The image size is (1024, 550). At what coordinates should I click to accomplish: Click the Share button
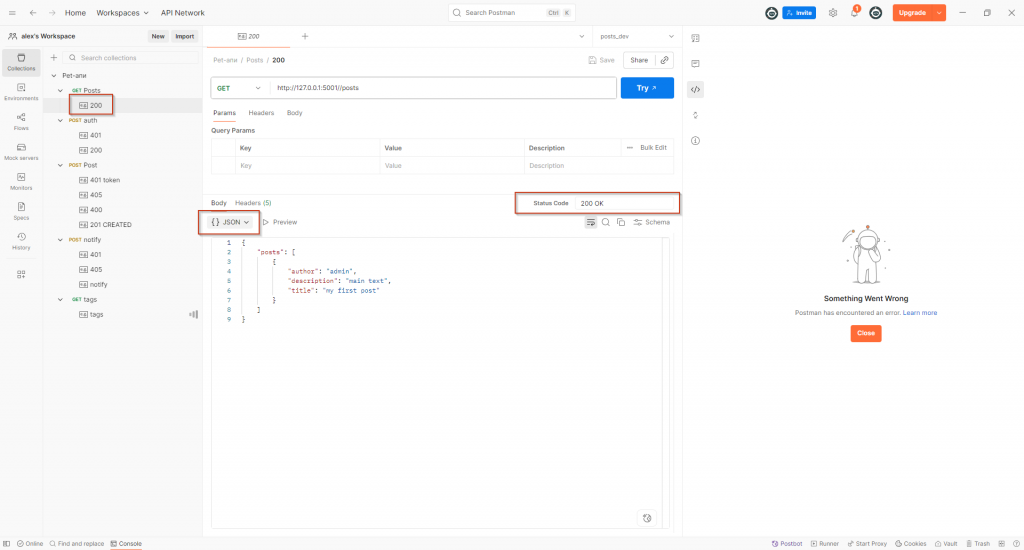click(639, 60)
